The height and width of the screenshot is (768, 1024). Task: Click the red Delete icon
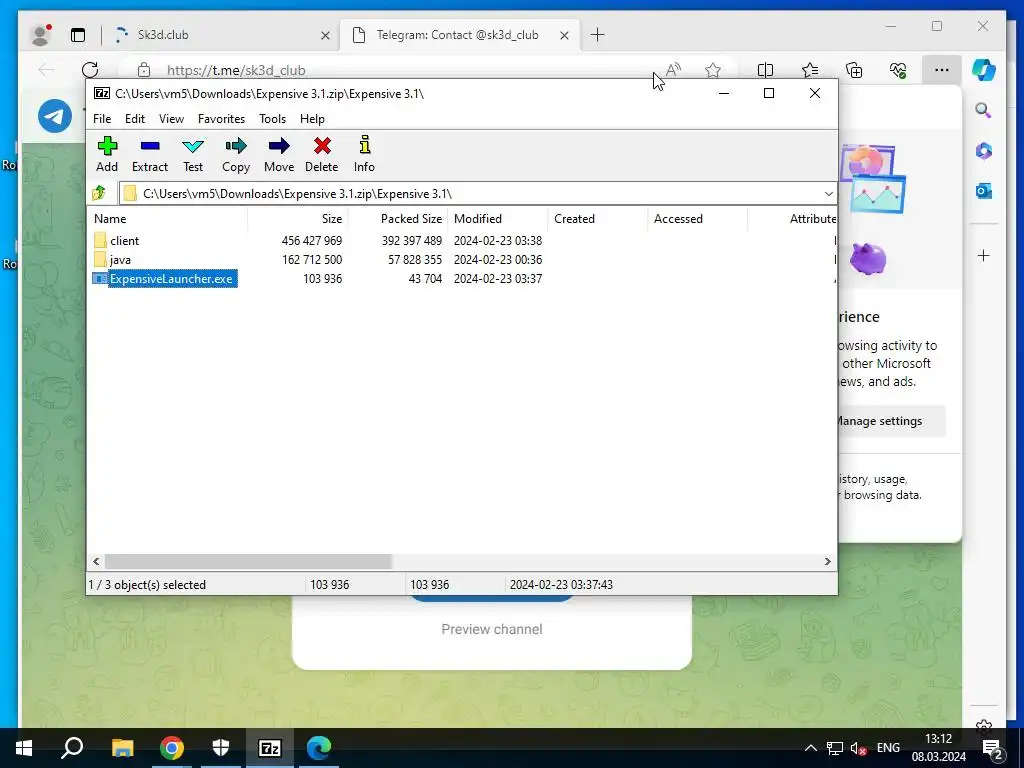(x=321, y=155)
